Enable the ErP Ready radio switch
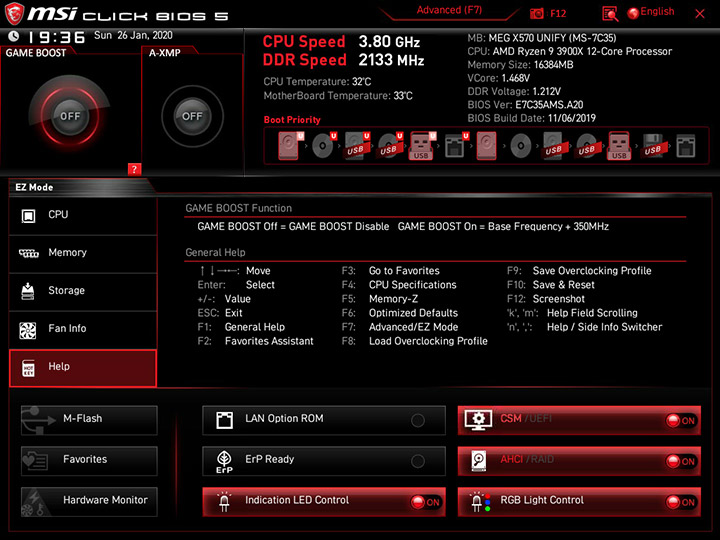The width and height of the screenshot is (720, 540). (418, 461)
